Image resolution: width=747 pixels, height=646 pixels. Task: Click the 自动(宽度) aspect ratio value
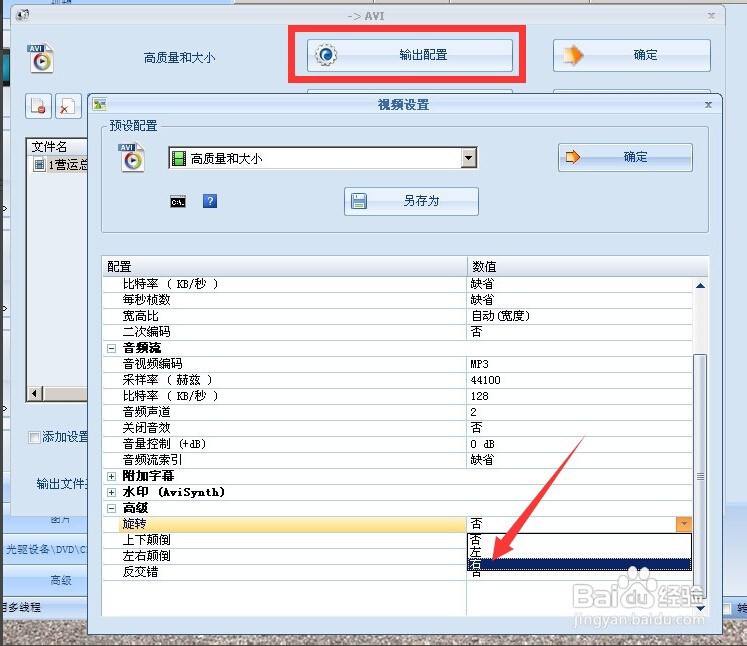[500, 316]
